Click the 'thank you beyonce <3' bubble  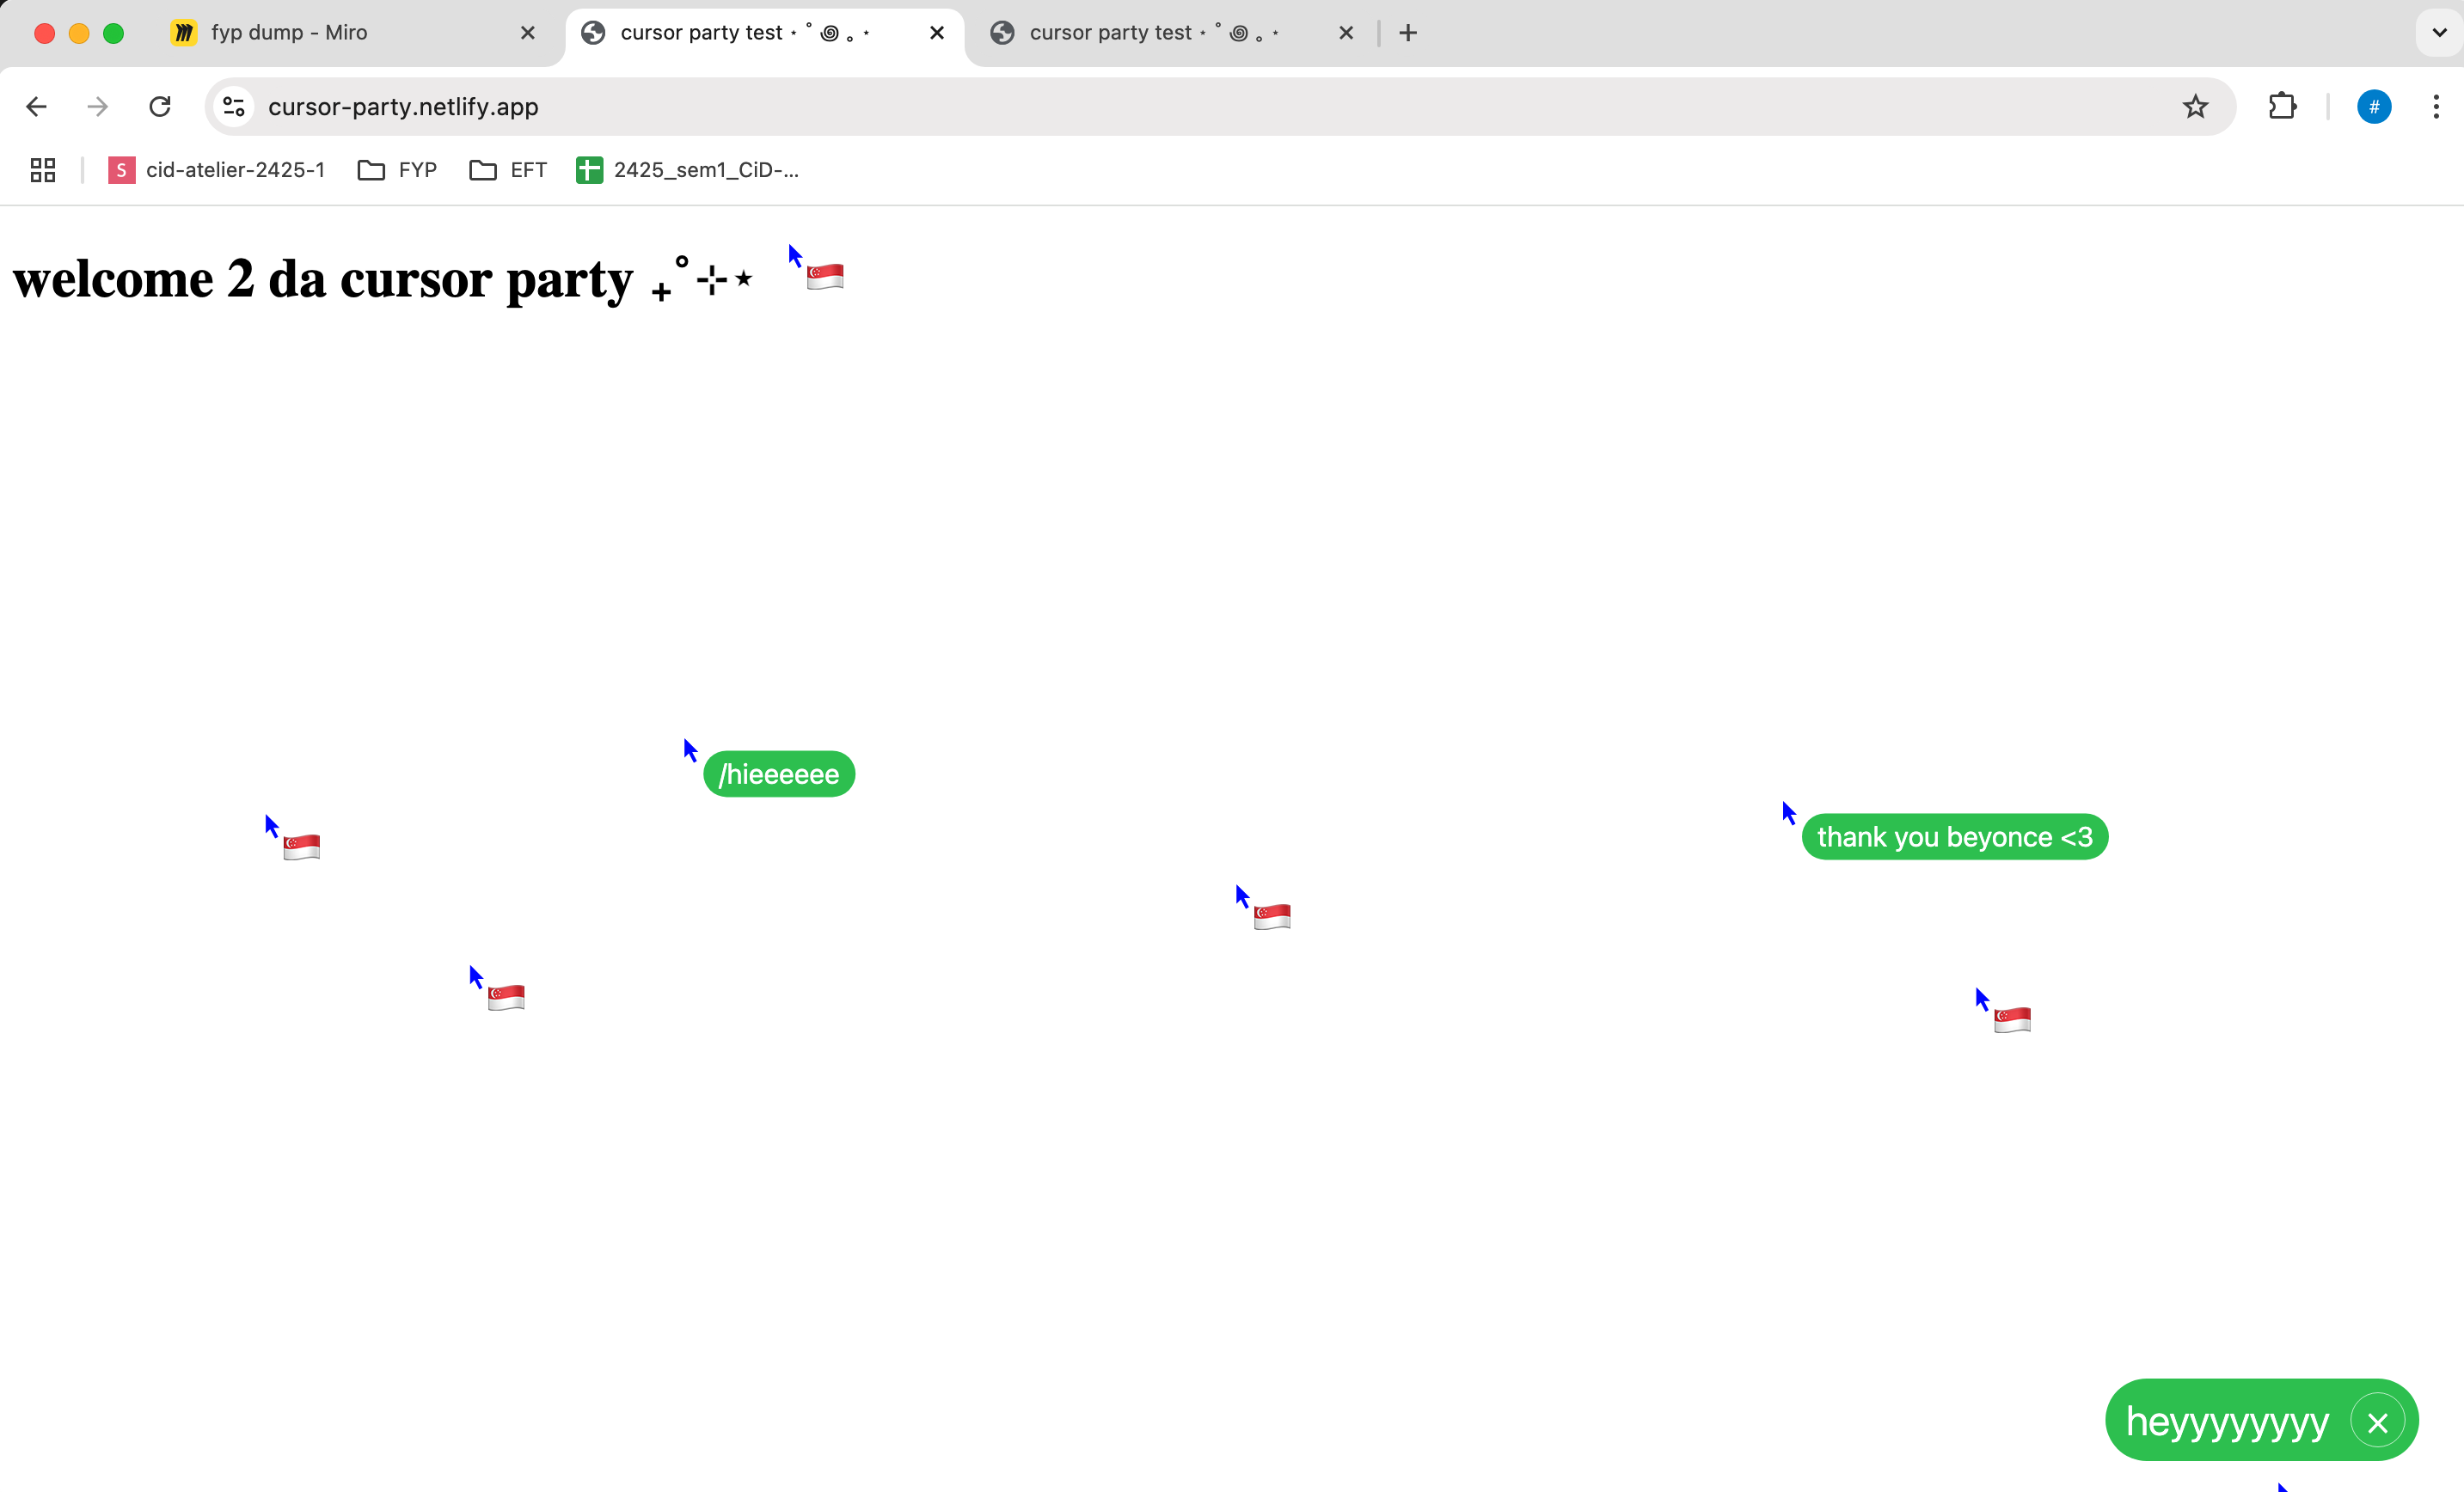(1954, 836)
